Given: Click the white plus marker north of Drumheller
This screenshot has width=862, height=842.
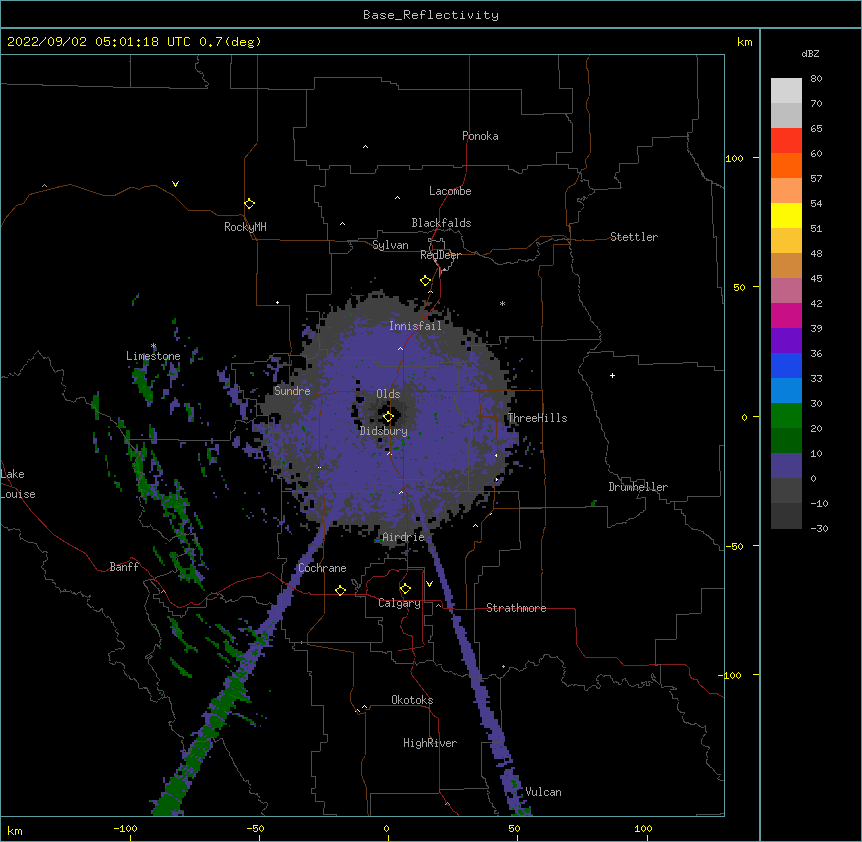Looking at the screenshot, I should (x=612, y=375).
